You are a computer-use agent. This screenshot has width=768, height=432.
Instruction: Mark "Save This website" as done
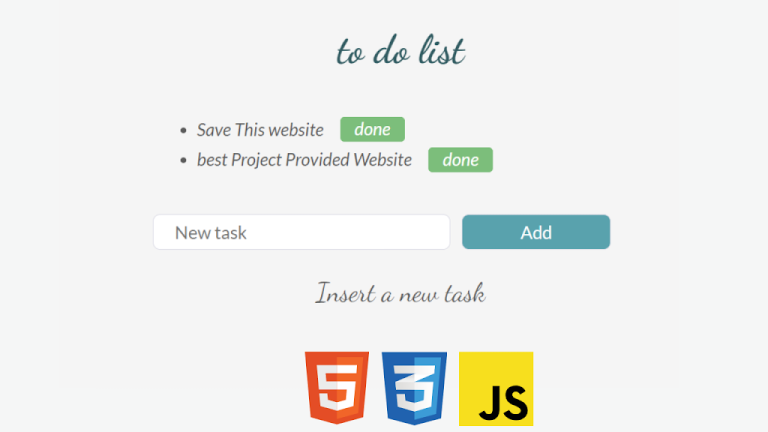pyautogui.click(x=372, y=130)
